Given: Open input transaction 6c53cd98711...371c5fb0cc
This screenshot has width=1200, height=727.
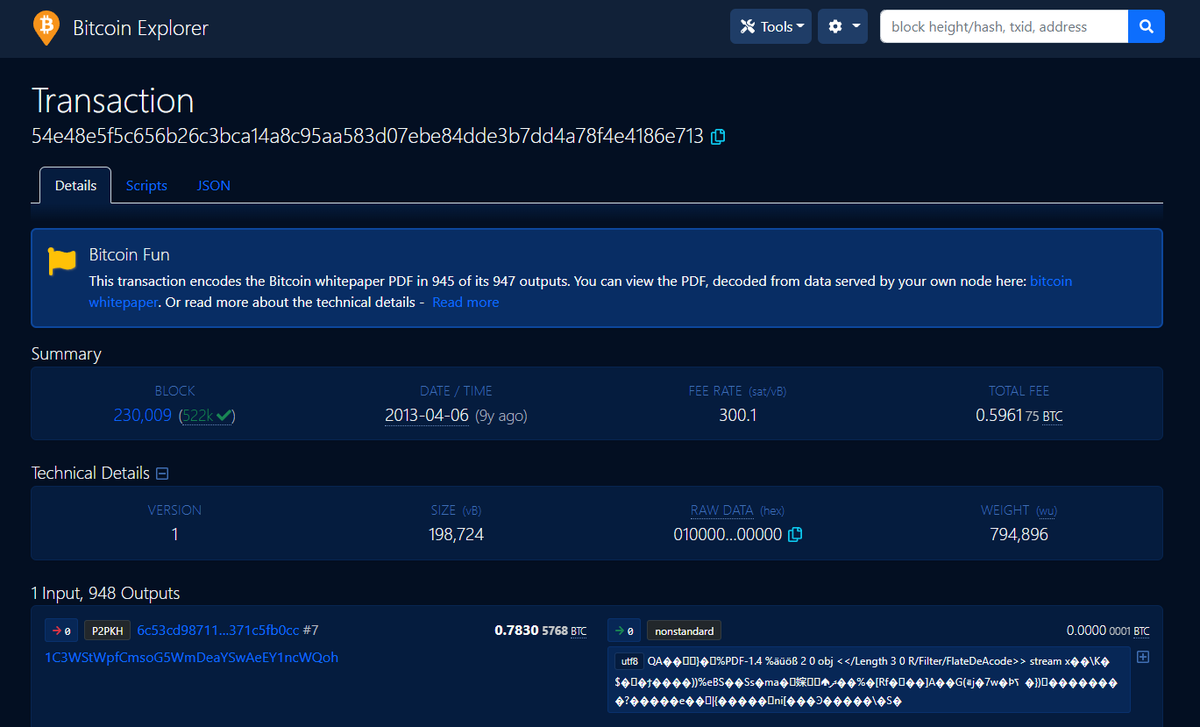Looking at the screenshot, I should 217,630.
